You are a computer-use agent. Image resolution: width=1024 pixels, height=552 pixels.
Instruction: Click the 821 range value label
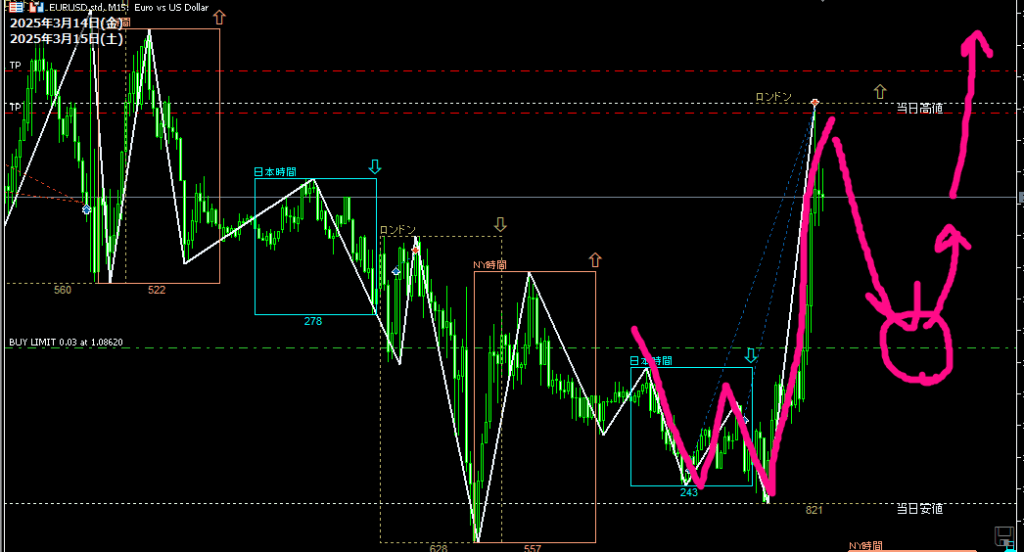[814, 510]
